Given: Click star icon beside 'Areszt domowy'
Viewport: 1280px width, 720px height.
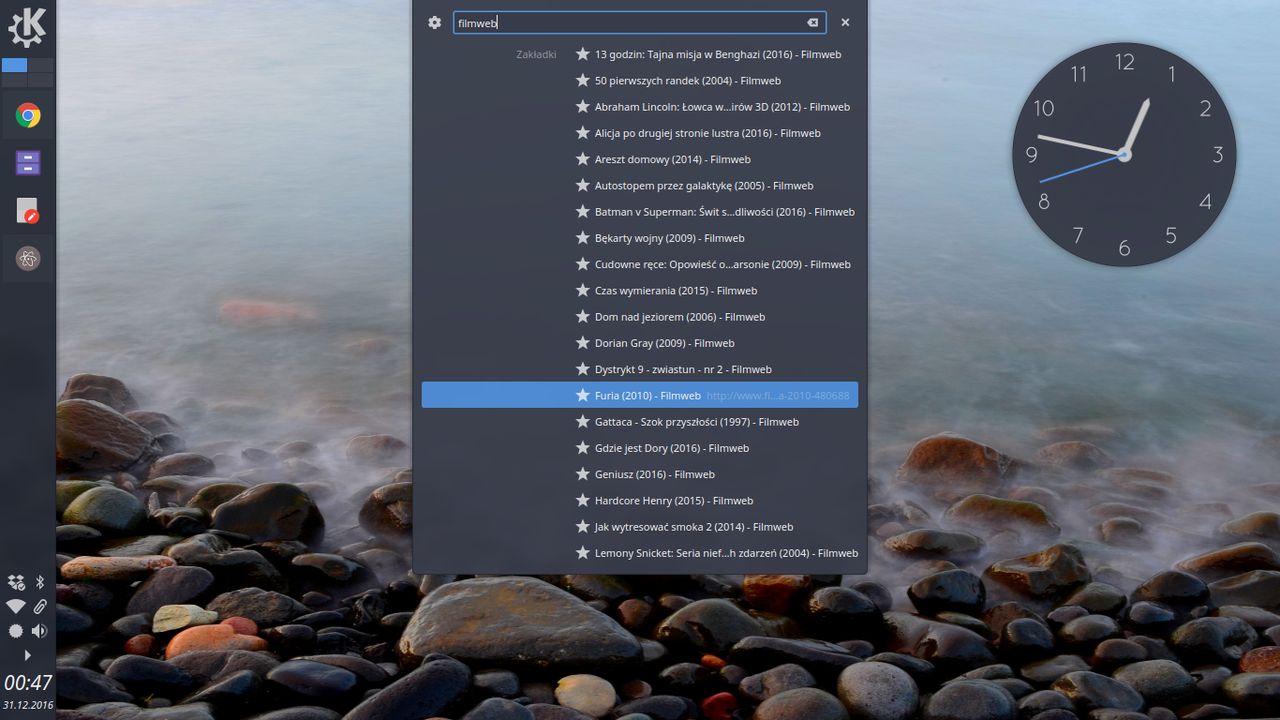Looking at the screenshot, I should 583,159.
